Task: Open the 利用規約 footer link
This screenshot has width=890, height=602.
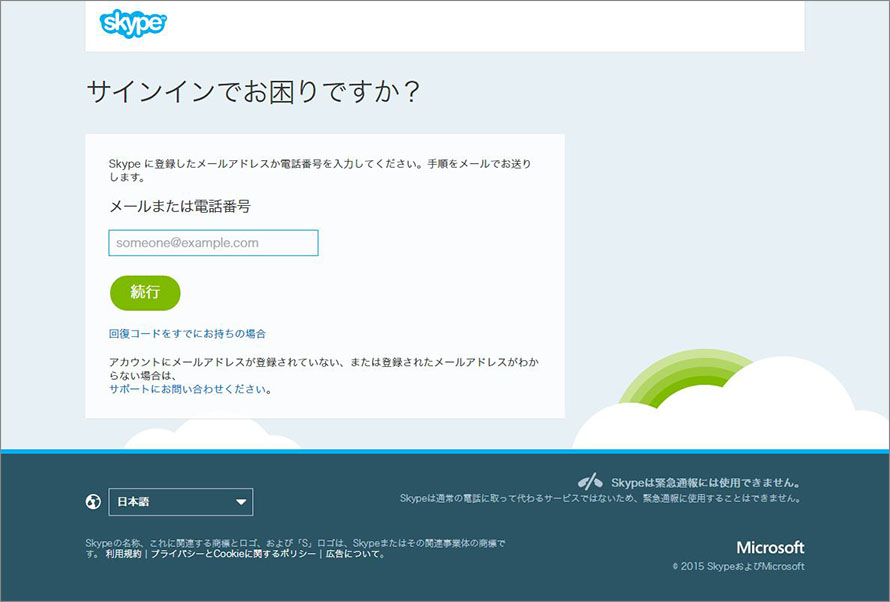Action: click(x=123, y=554)
